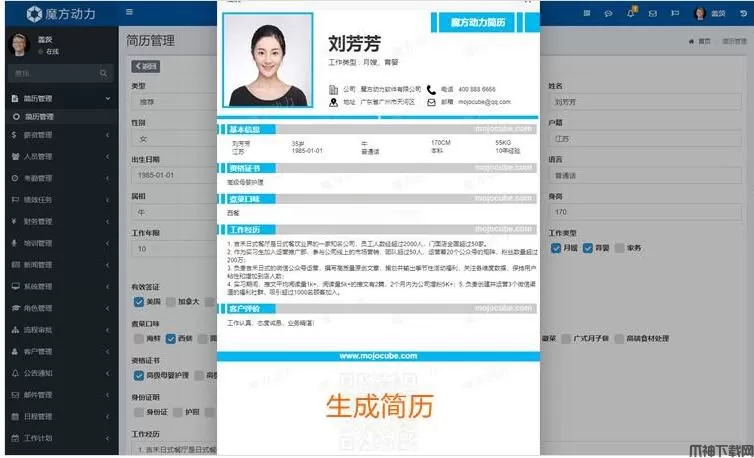Open 角色管理 in the sidebar

(62, 308)
